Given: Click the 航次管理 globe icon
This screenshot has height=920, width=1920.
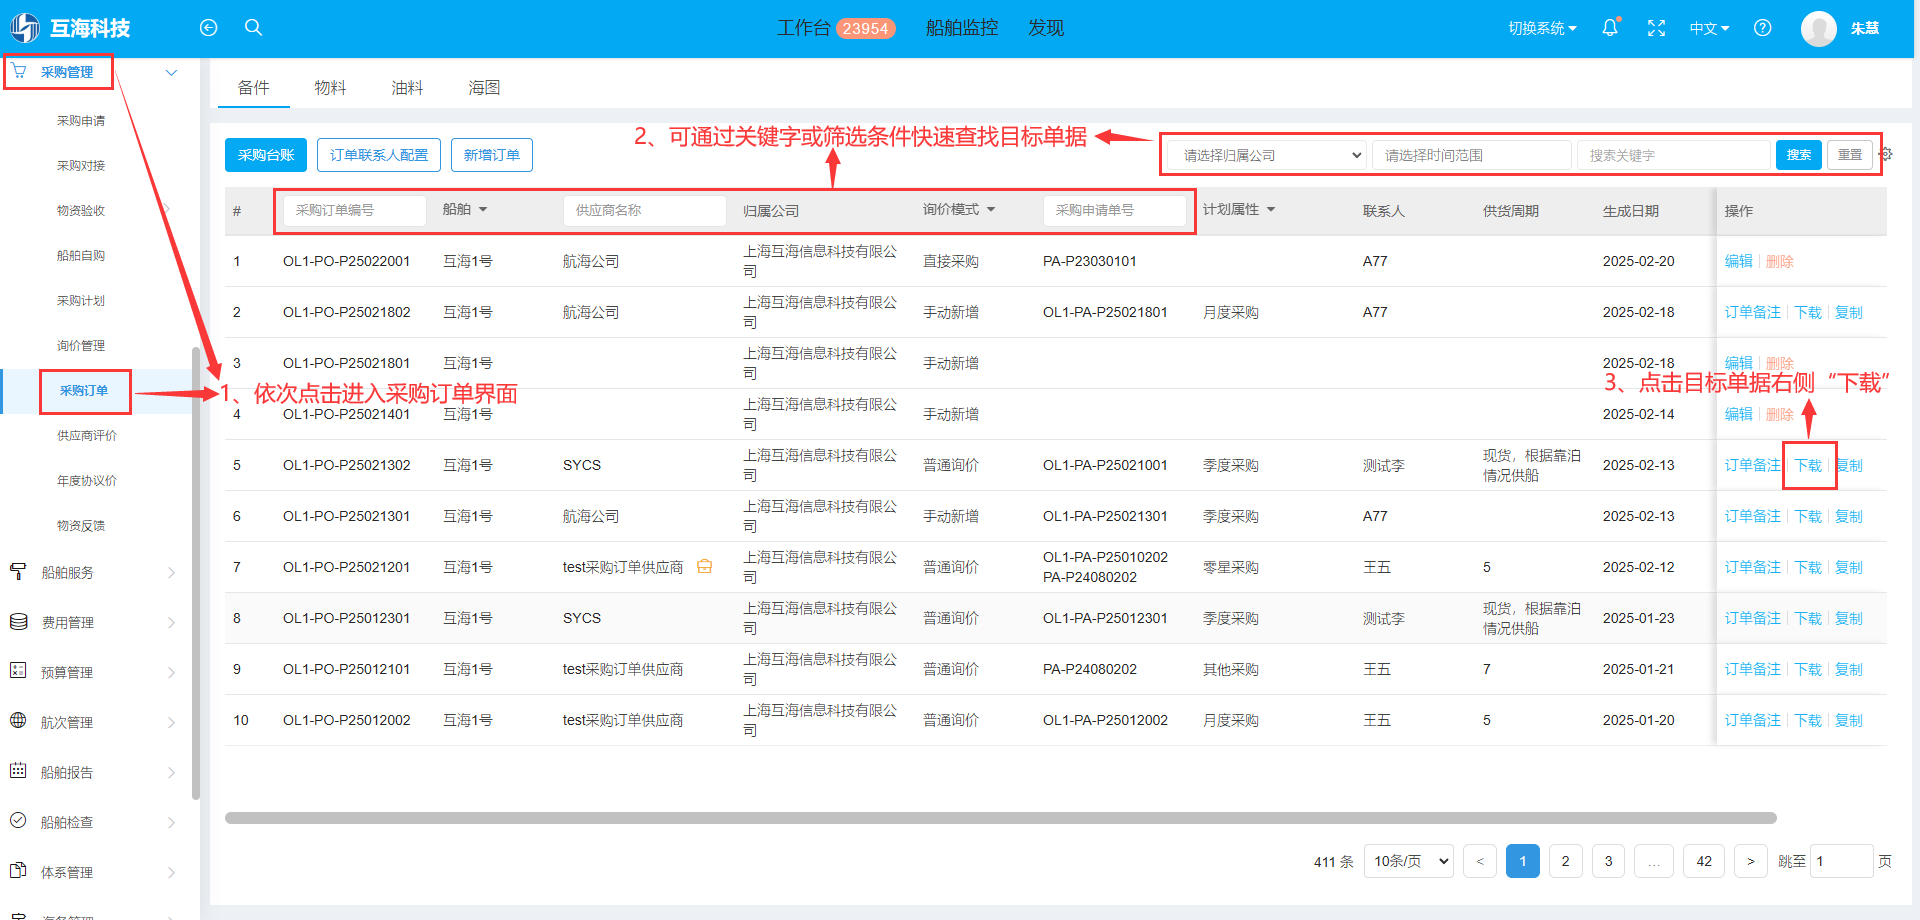Looking at the screenshot, I should (x=18, y=721).
